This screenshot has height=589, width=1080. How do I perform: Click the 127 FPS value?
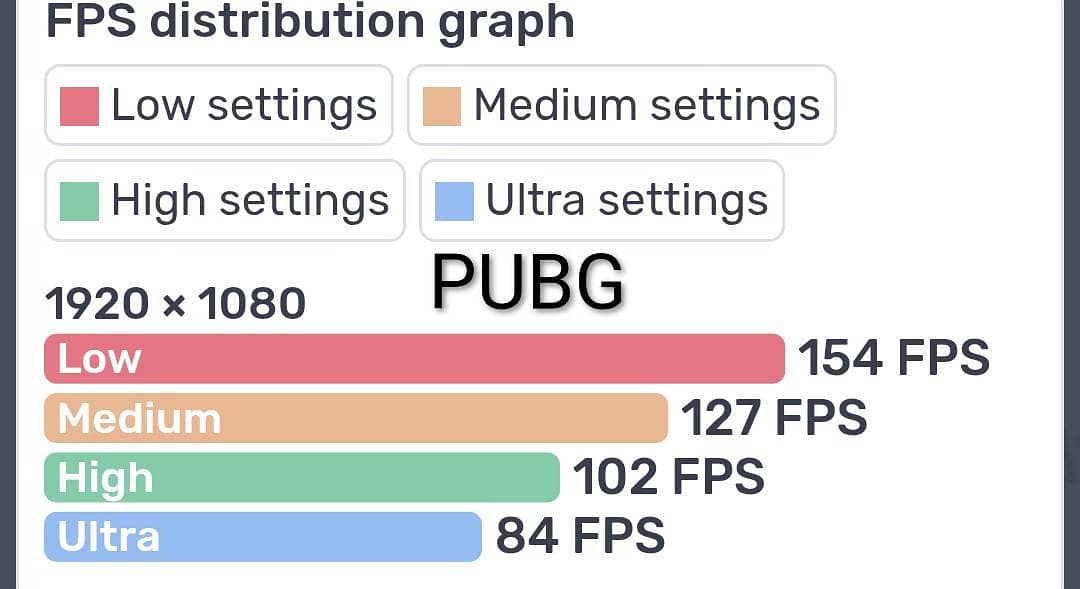coord(773,418)
